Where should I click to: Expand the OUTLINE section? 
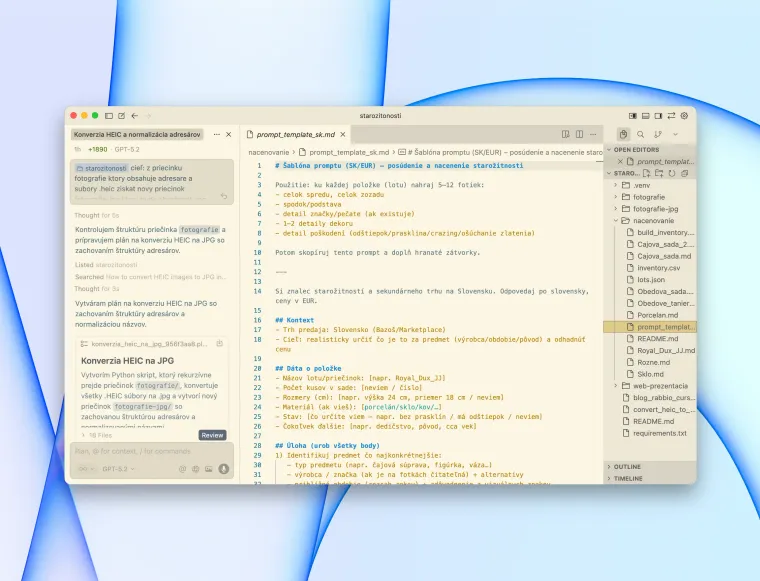pyautogui.click(x=650, y=467)
